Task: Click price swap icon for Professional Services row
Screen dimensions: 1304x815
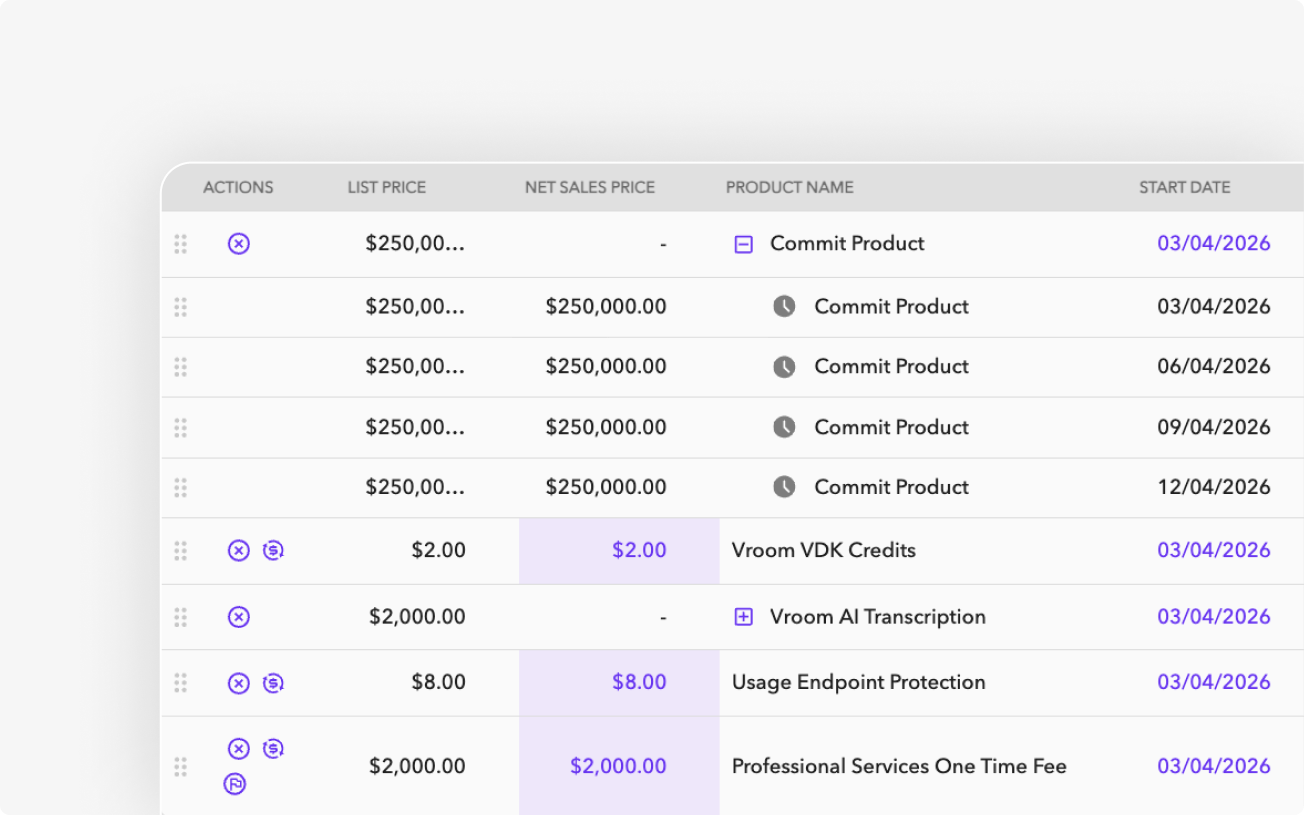Action: (273, 748)
